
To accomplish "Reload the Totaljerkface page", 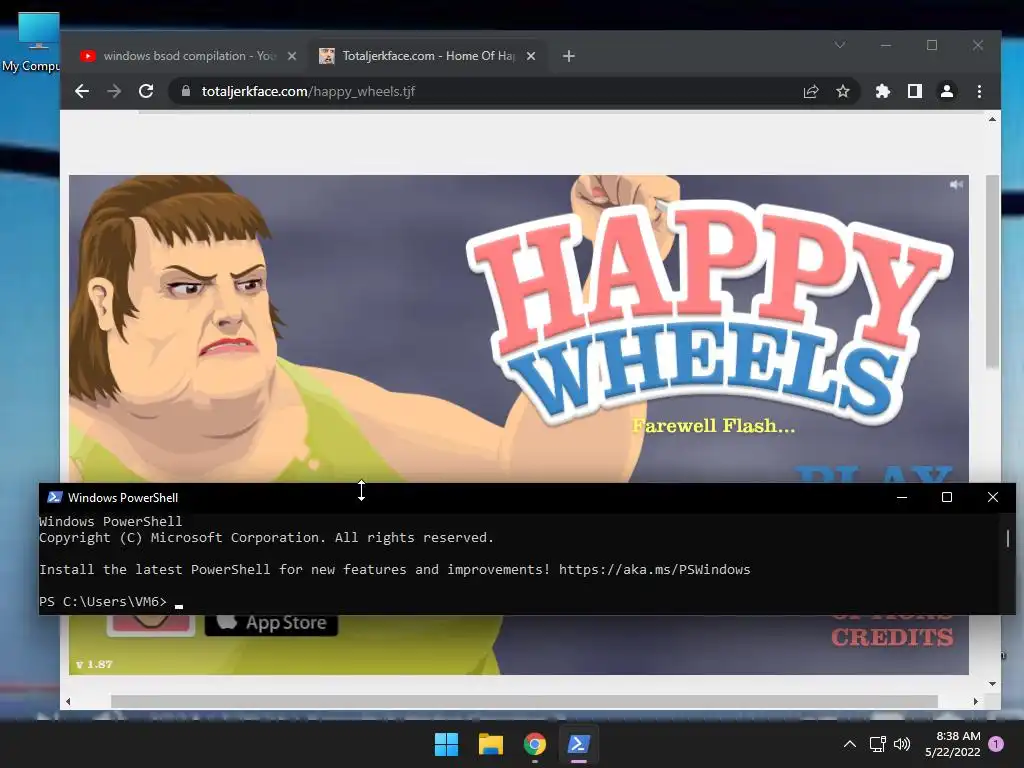I will click(146, 91).
